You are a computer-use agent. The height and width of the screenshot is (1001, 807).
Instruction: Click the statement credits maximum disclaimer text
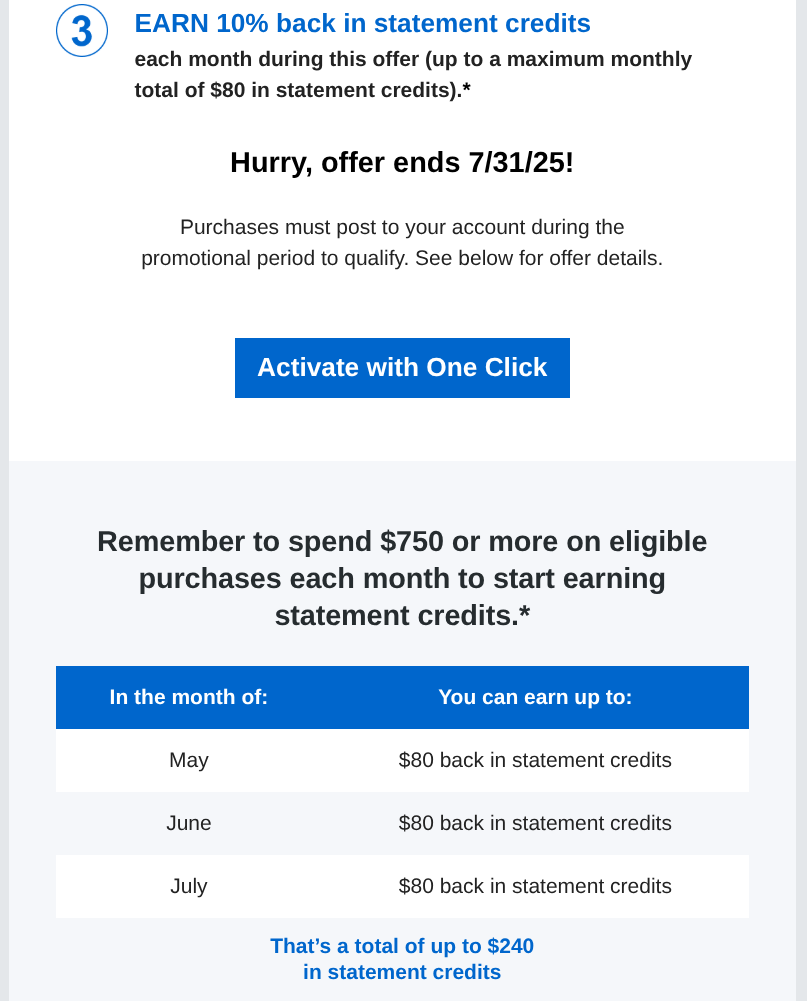(x=413, y=74)
